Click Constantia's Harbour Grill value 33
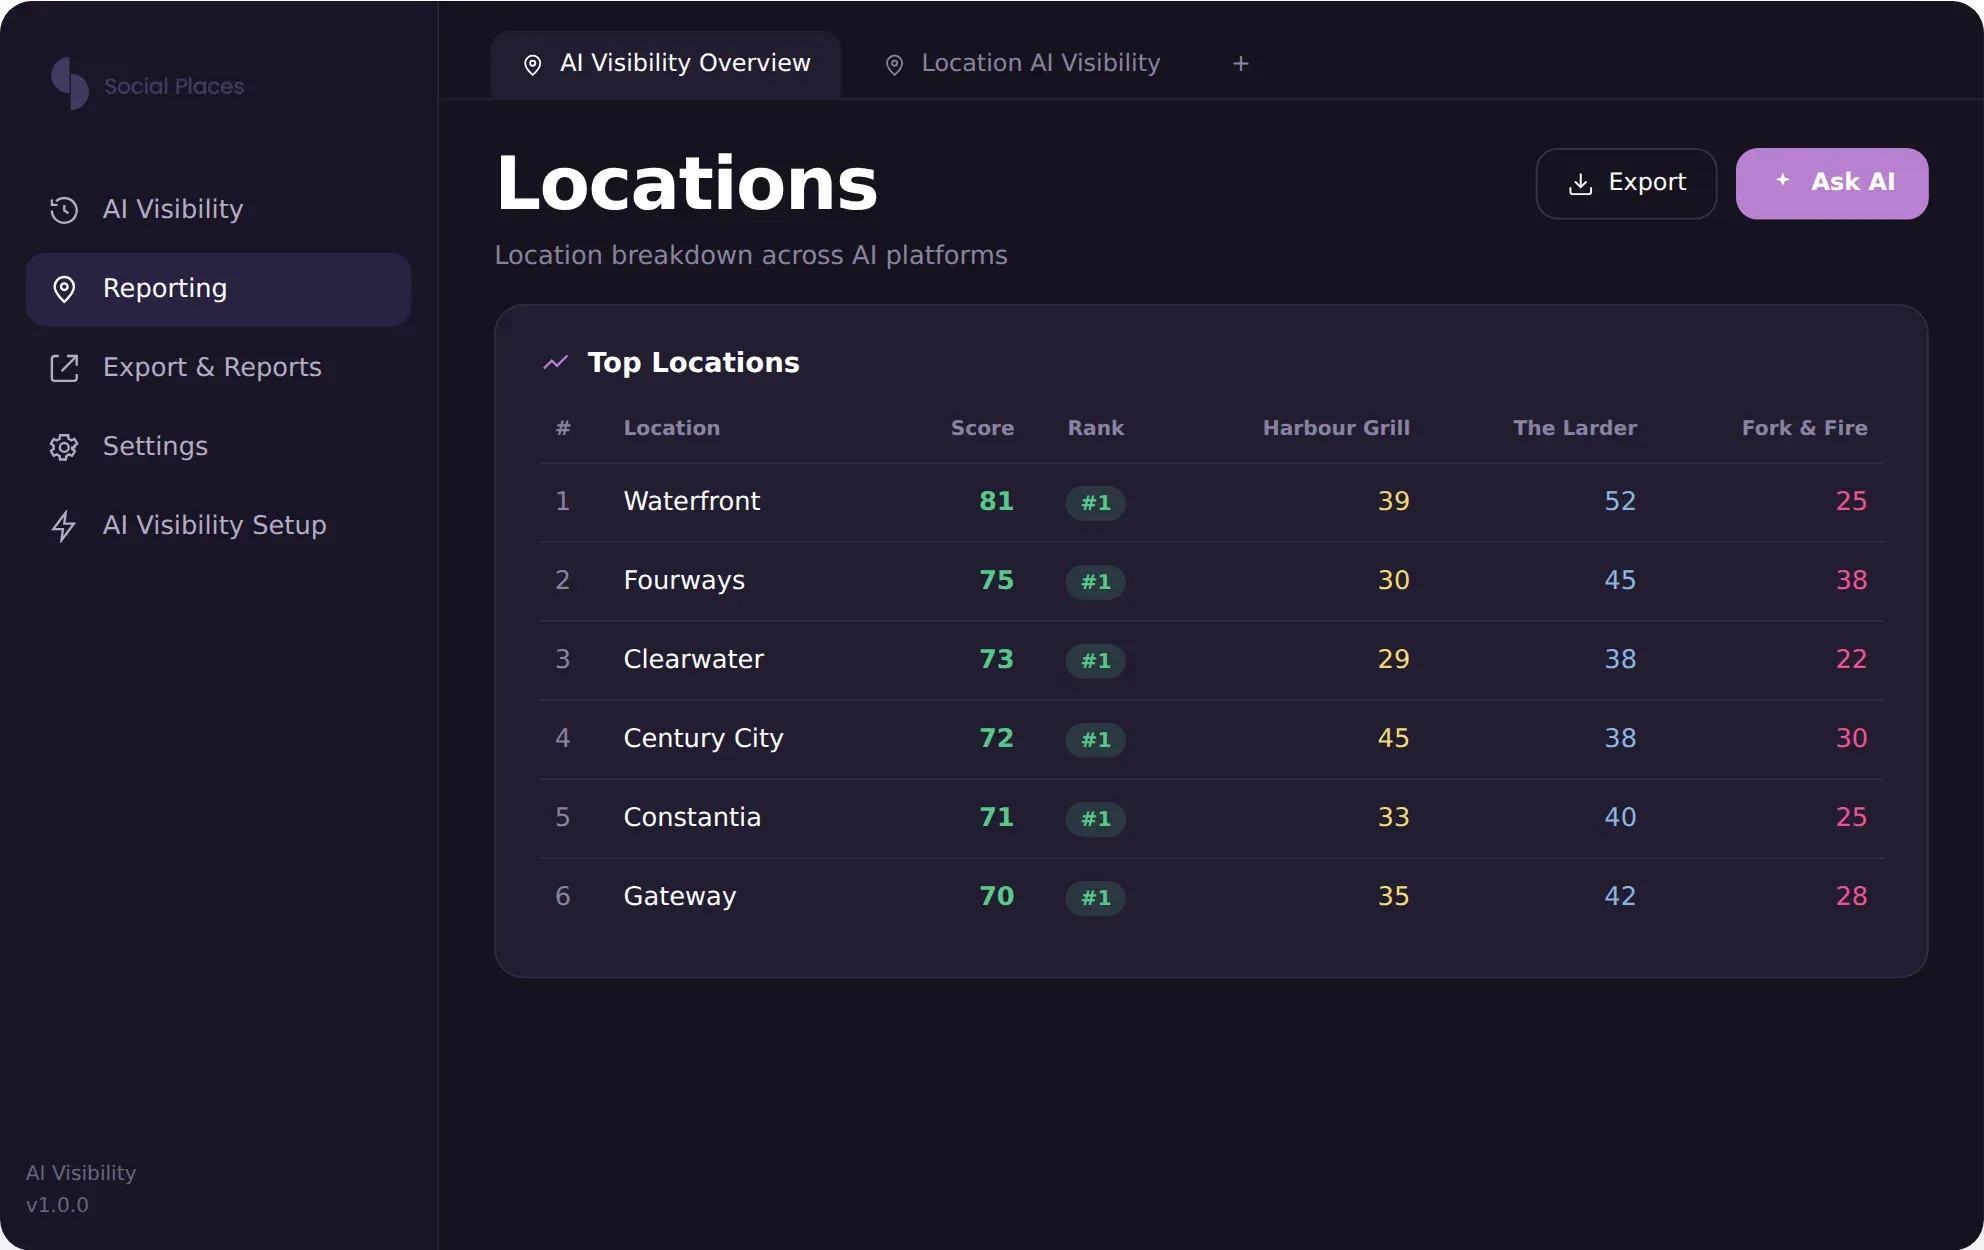This screenshot has width=1984, height=1250. 1393,818
